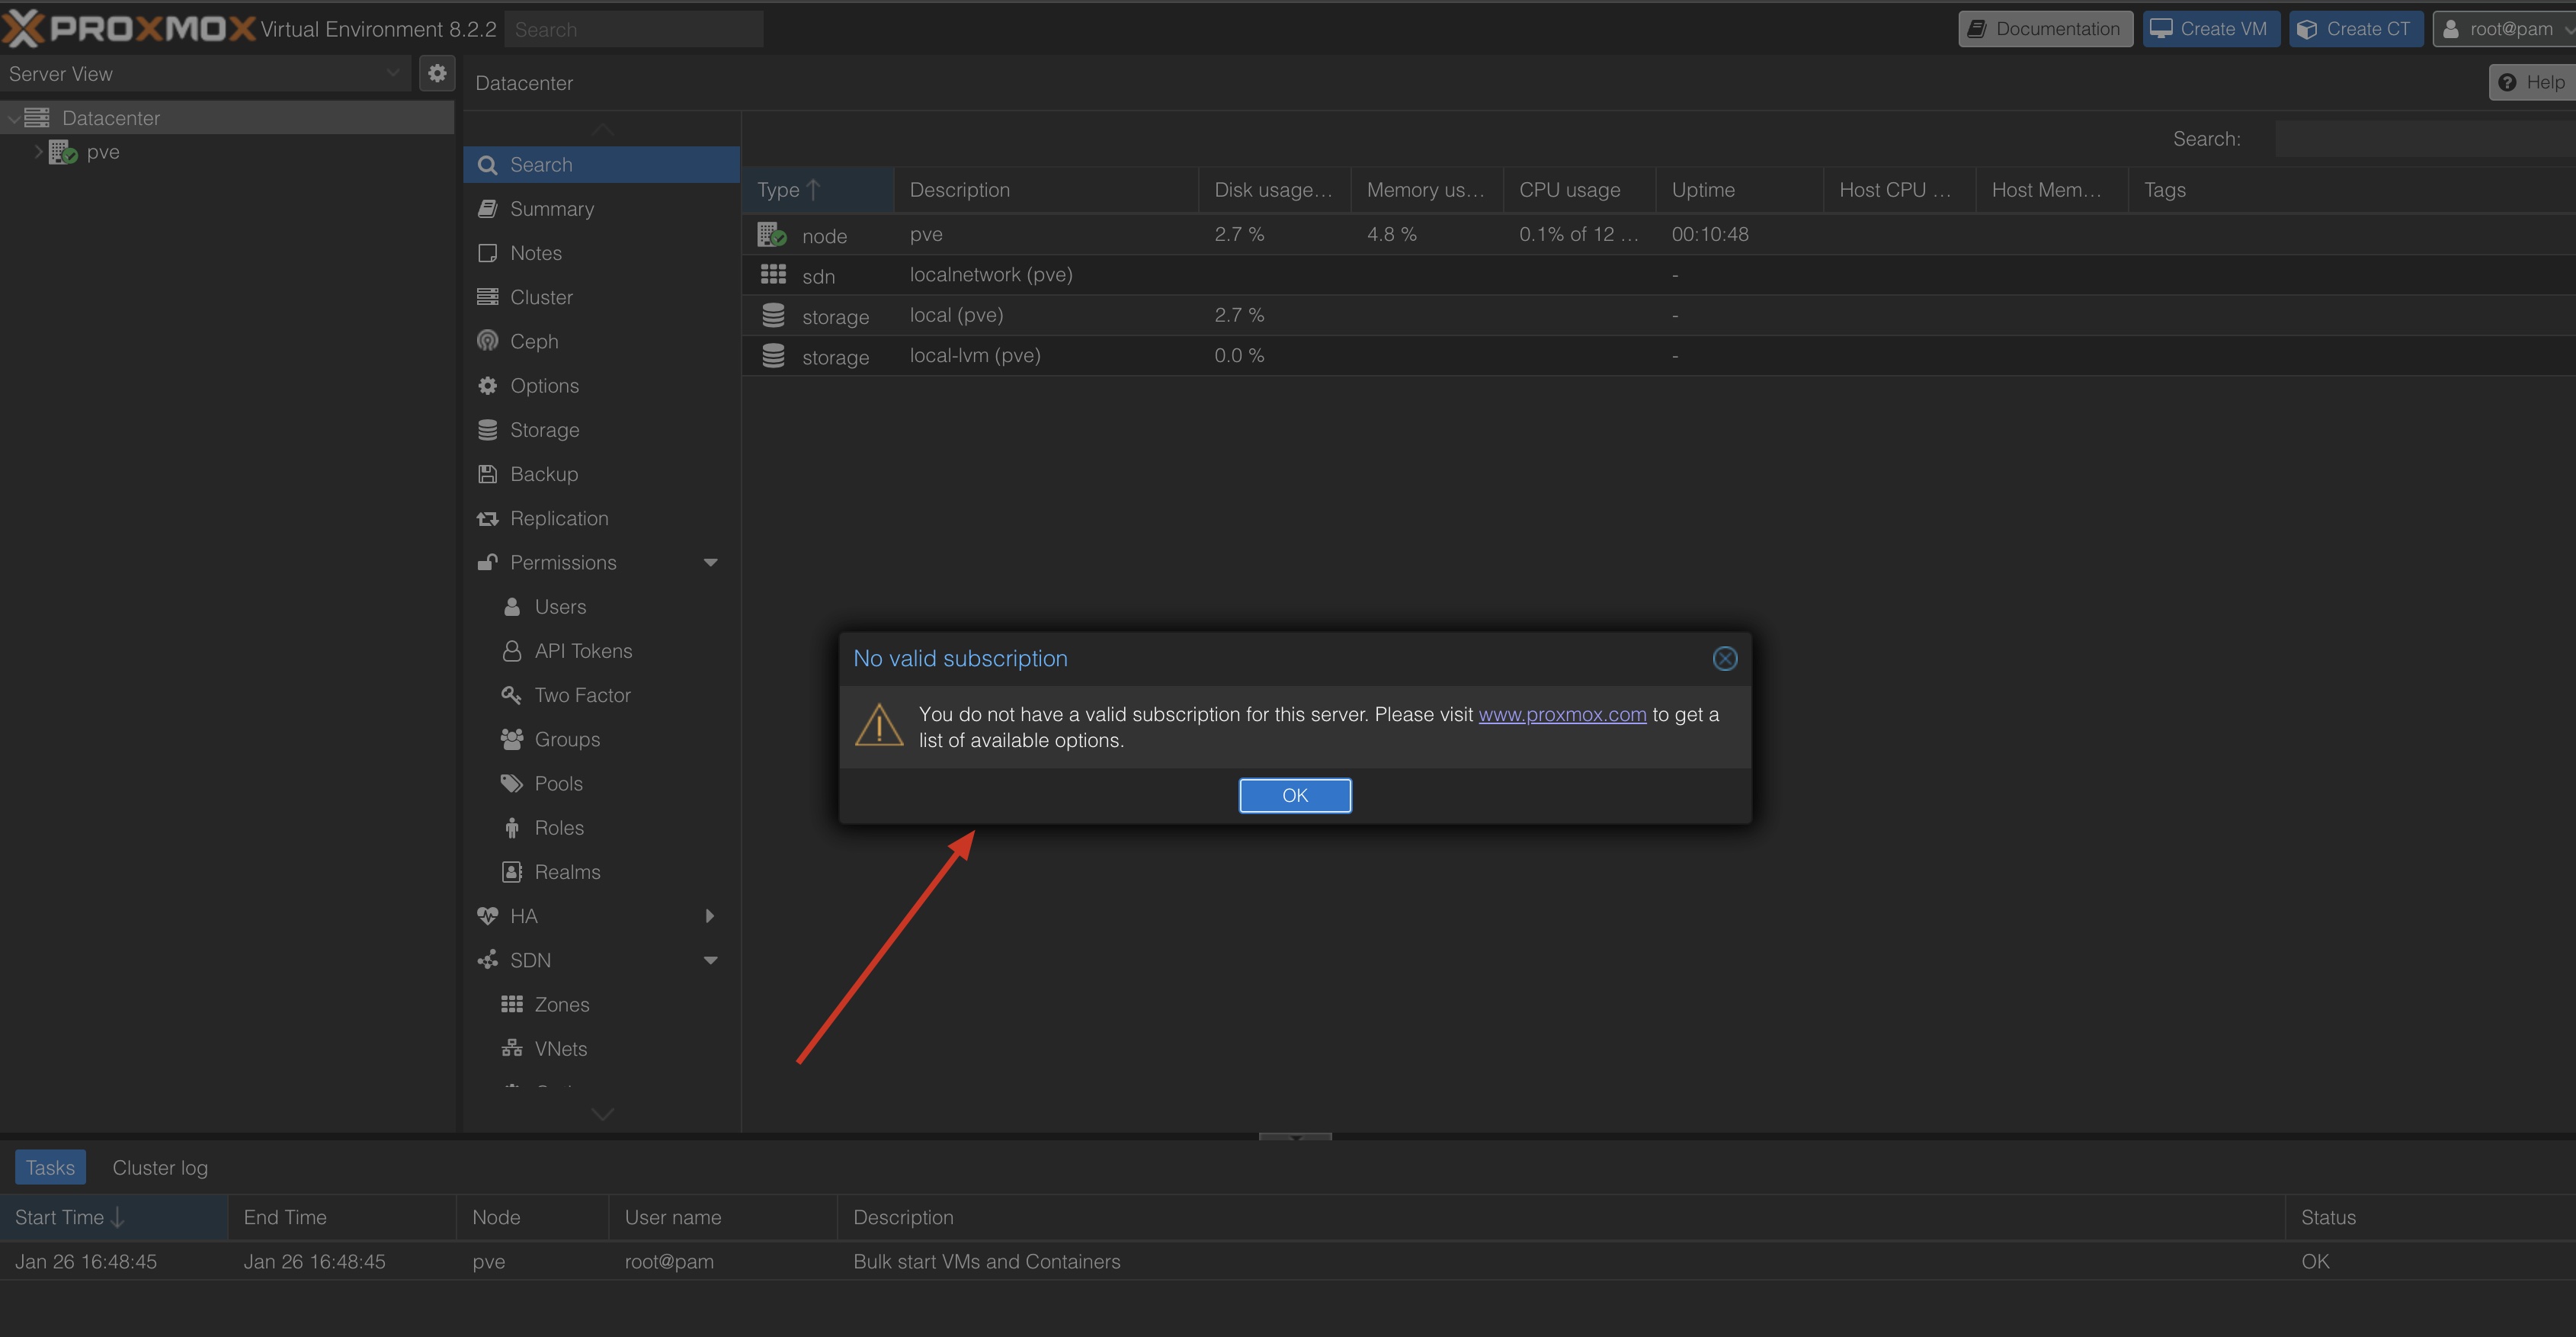
Task: Collapse the SDN submenu arrow
Action: pos(711,961)
